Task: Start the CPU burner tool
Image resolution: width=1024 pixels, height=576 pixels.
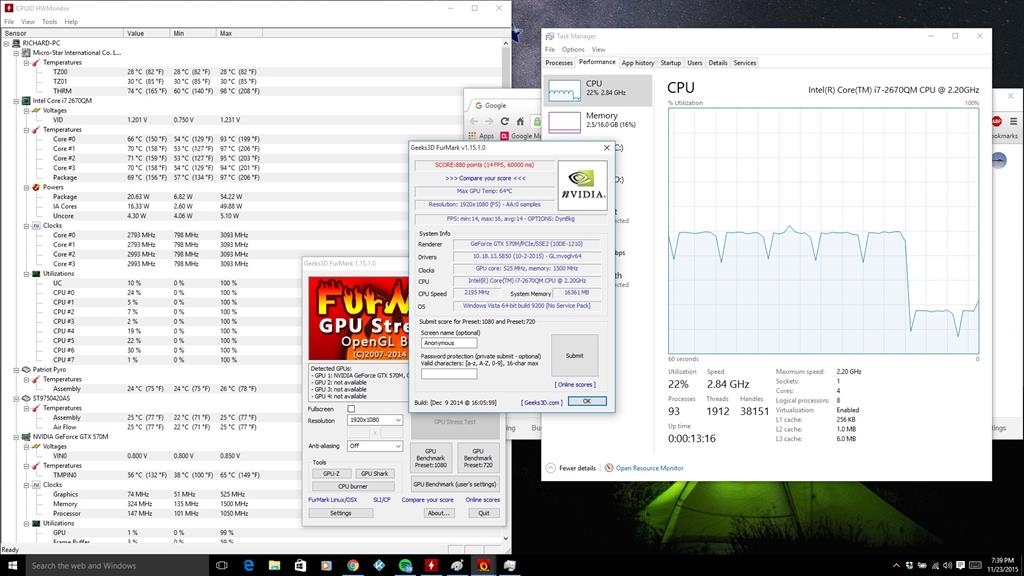Action: [353, 487]
